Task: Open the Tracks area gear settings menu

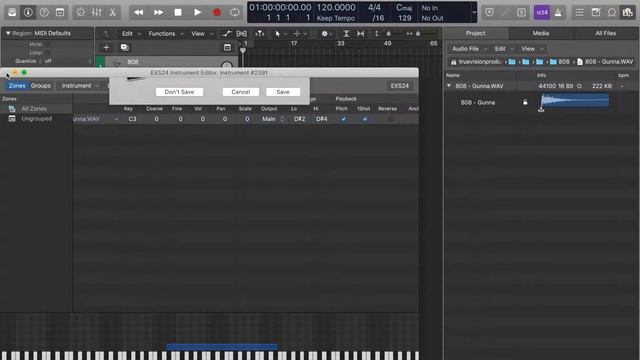Action: click(326, 33)
